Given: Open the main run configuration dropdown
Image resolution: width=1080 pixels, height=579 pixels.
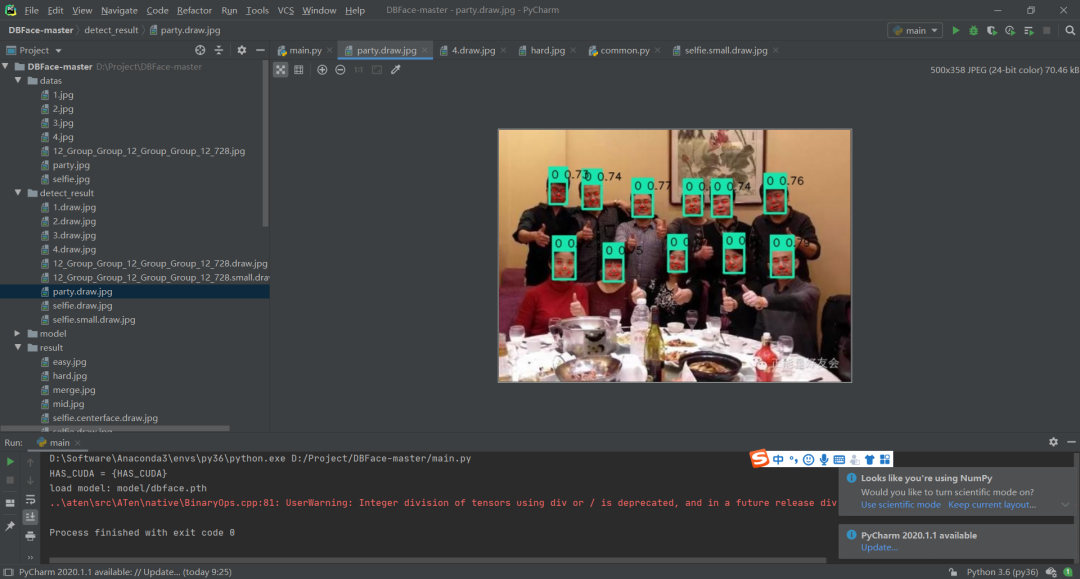Looking at the screenshot, I should tap(914, 31).
